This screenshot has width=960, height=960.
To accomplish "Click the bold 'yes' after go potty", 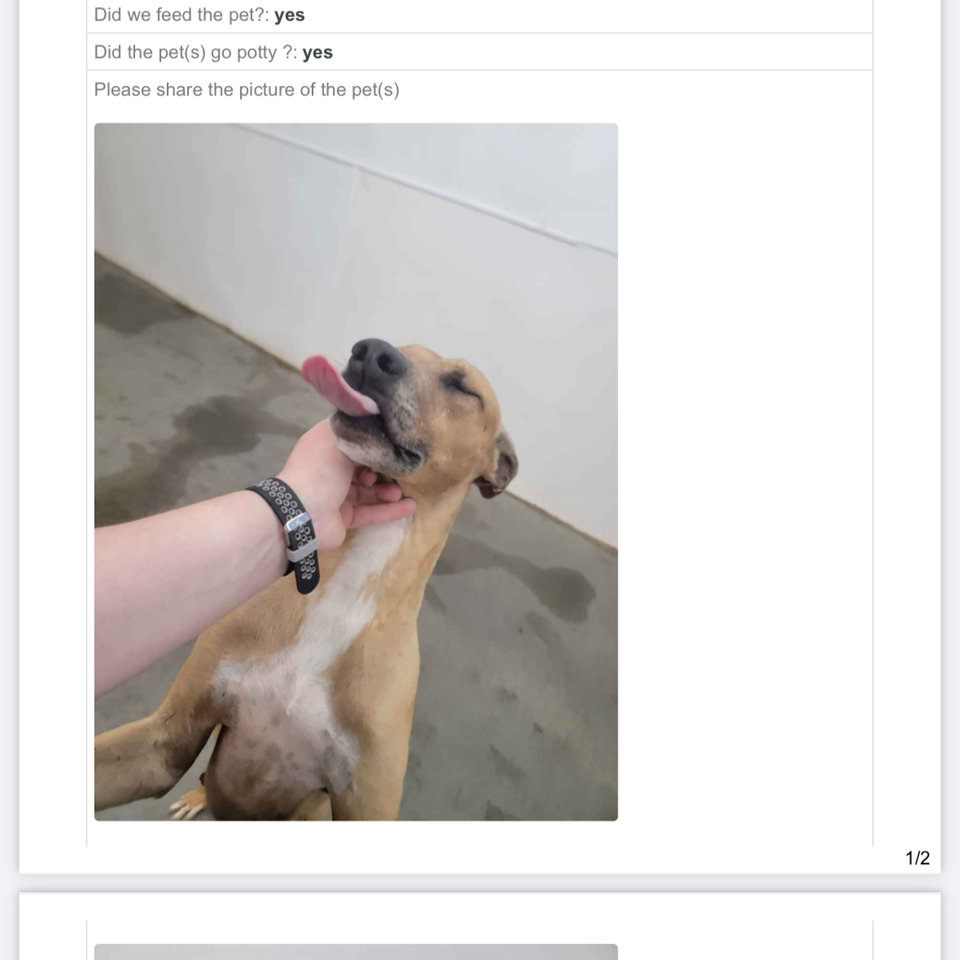I will (x=317, y=53).
